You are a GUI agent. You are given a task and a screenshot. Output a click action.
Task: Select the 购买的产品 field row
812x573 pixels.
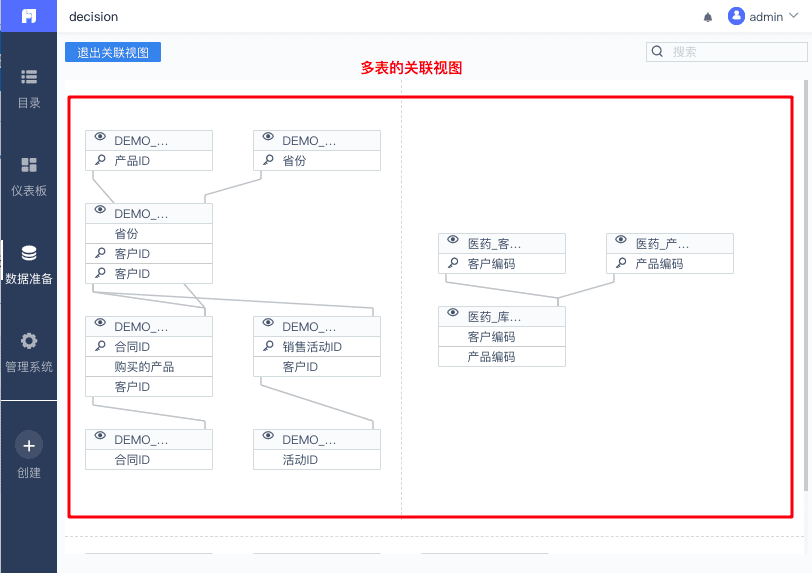[149, 367]
